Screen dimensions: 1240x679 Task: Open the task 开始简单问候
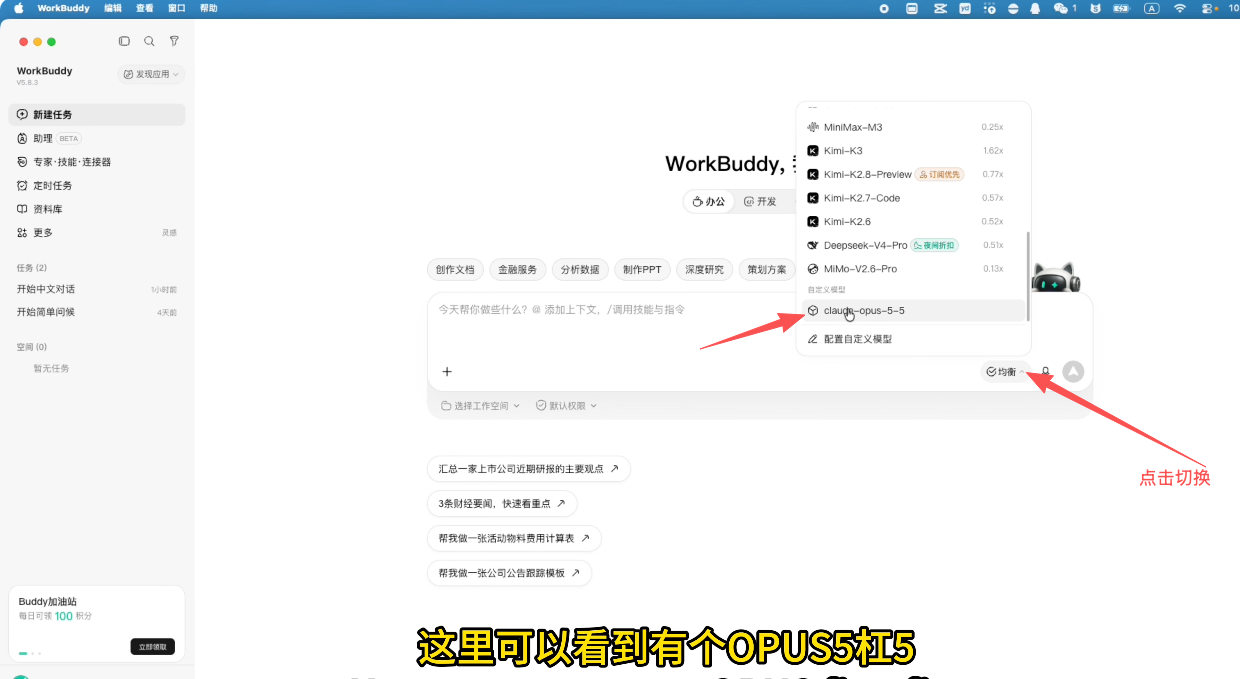click(x=97, y=312)
